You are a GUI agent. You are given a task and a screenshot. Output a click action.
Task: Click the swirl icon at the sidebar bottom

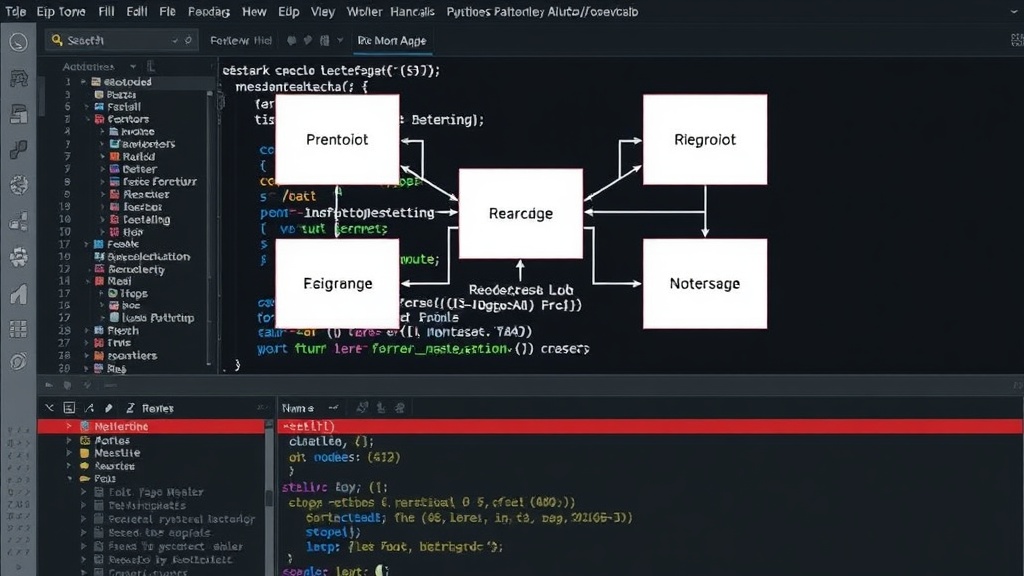pyautogui.click(x=18, y=361)
